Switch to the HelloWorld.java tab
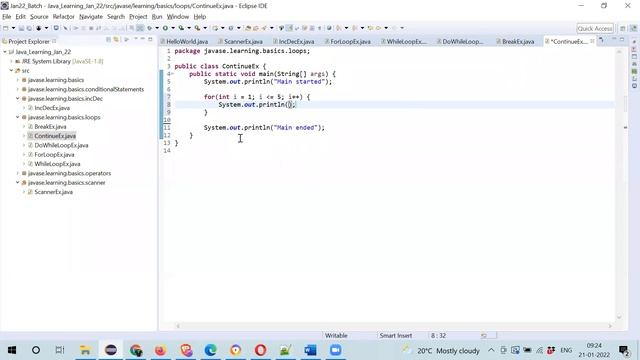 click(185, 42)
